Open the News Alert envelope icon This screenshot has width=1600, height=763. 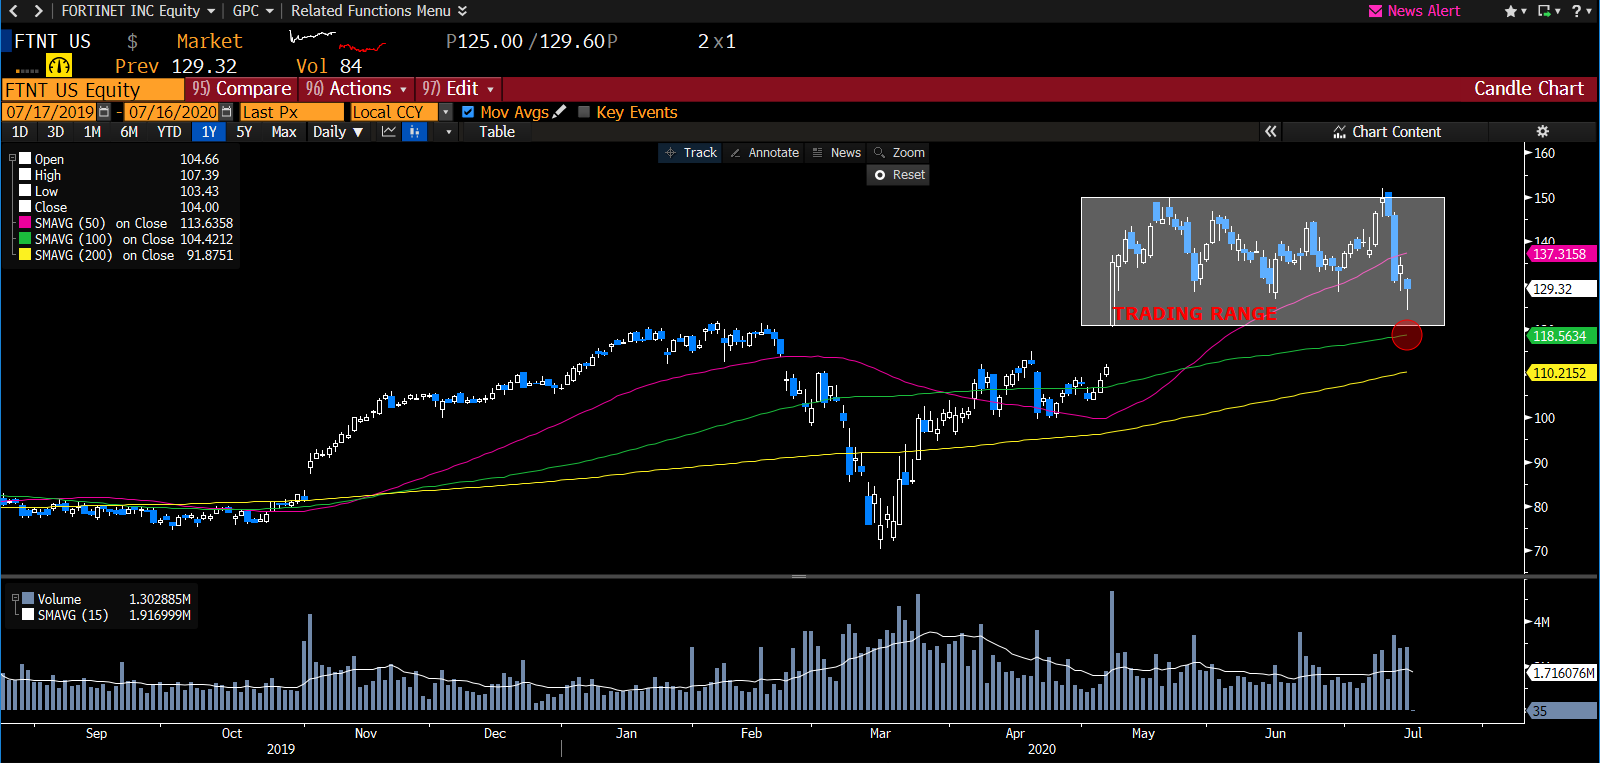coord(1376,11)
